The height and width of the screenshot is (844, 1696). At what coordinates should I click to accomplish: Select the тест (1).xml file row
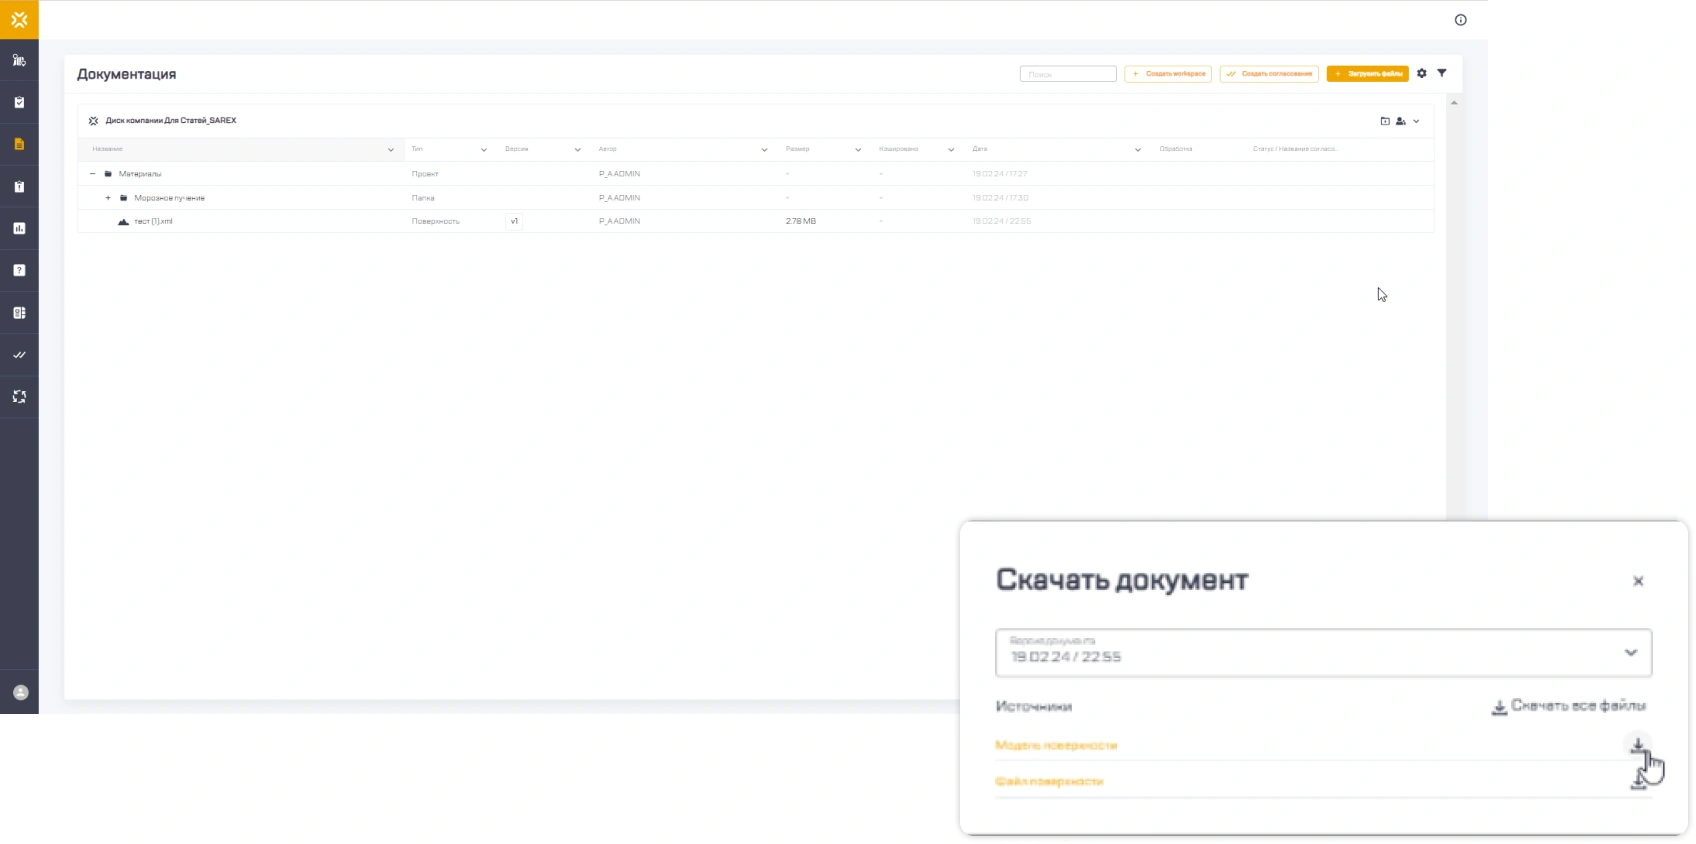coord(154,221)
